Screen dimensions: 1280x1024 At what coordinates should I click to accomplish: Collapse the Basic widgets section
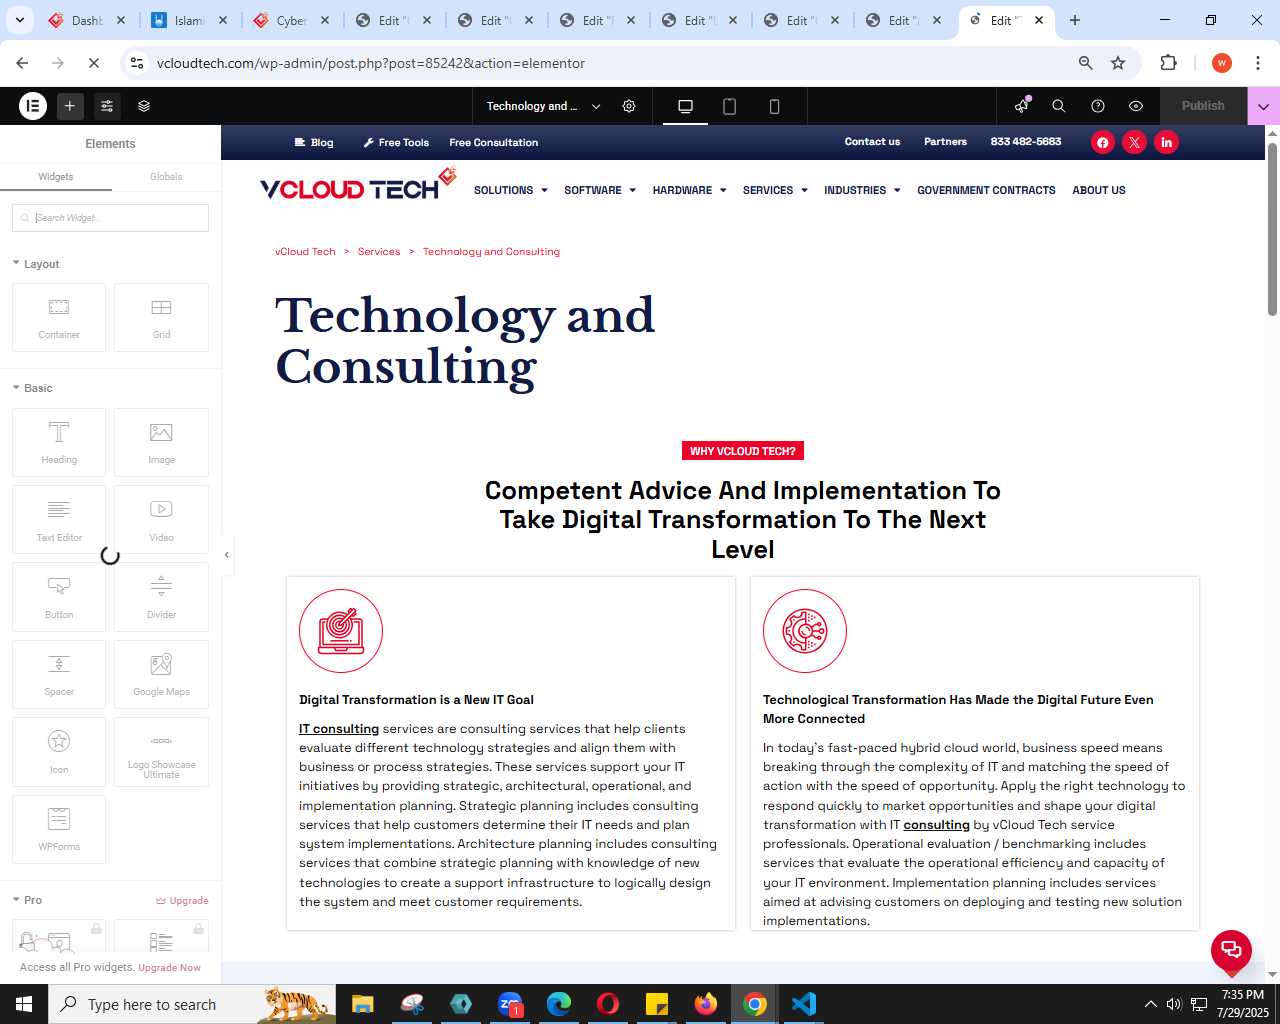[32, 388]
